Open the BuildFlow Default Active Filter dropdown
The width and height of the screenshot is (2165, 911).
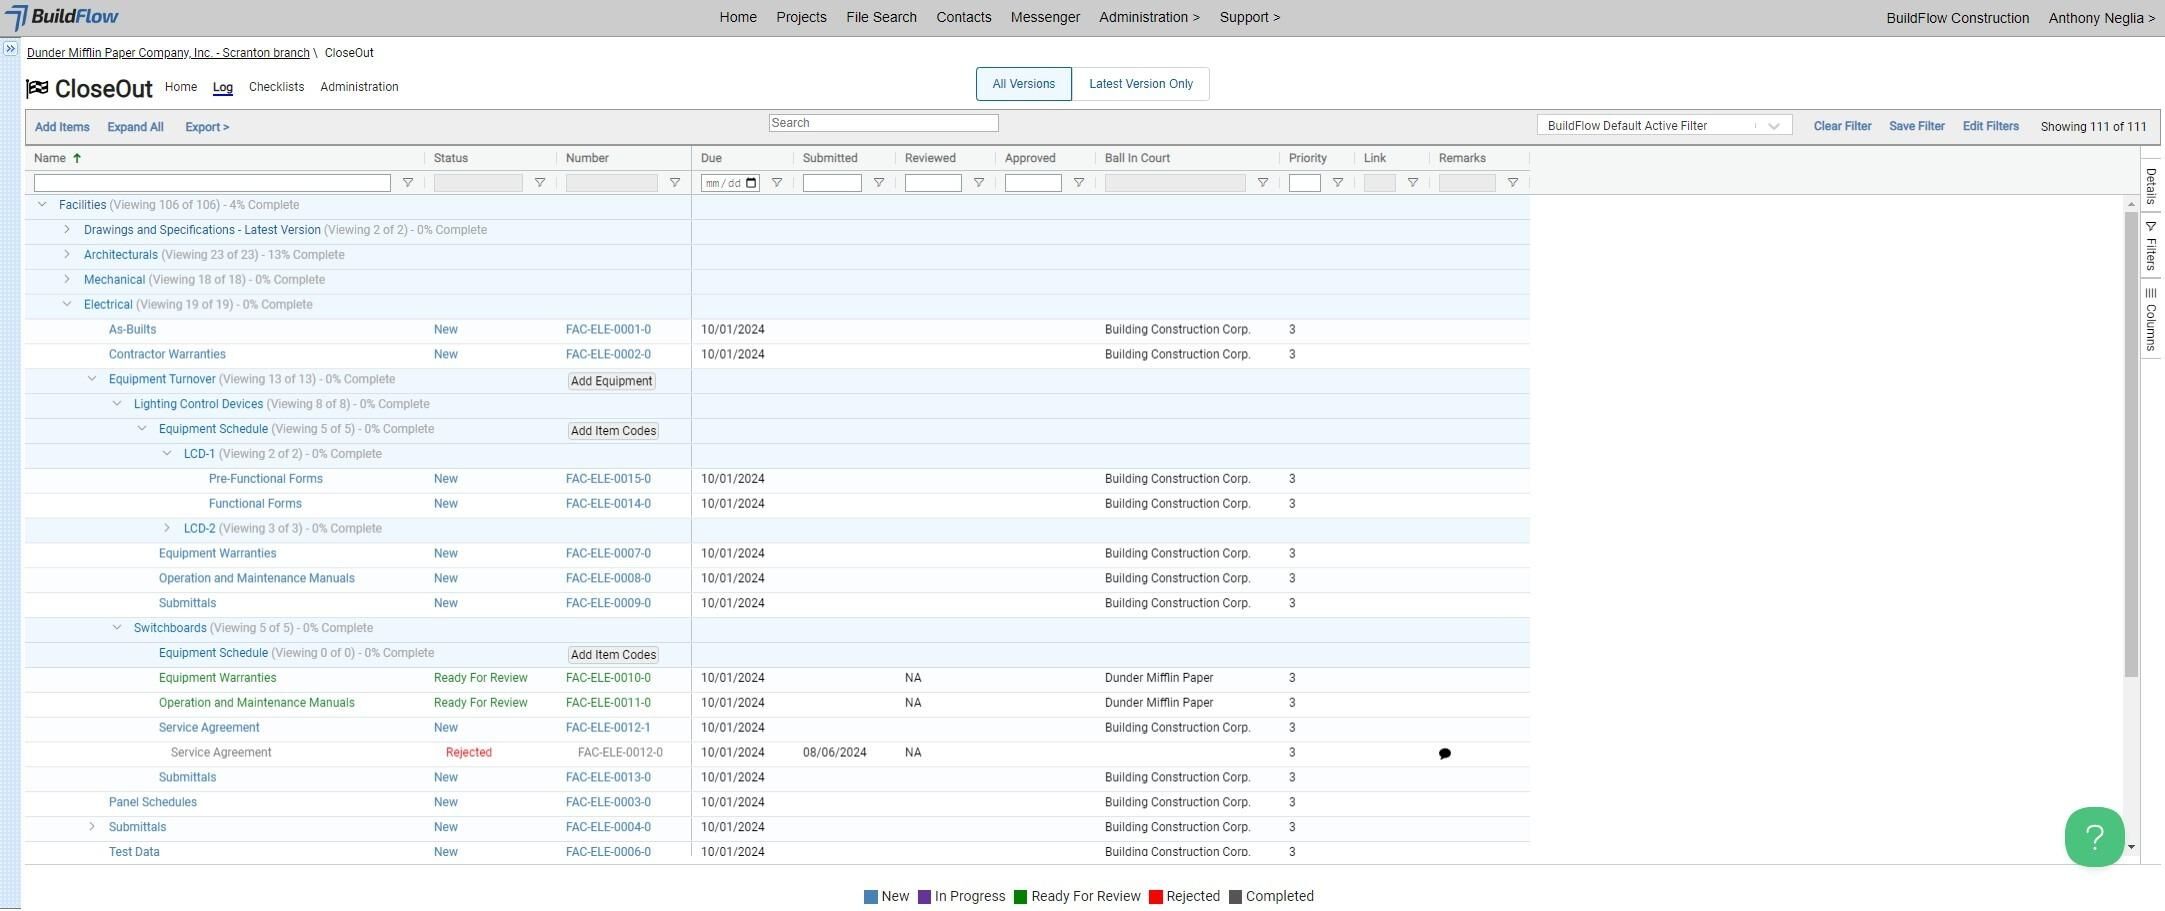point(1663,126)
